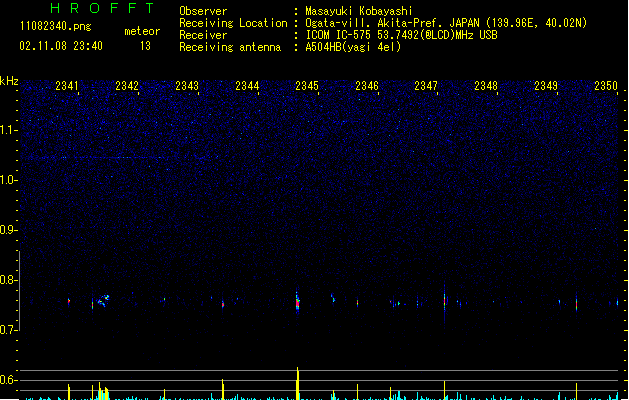Click the 1.0 kHz frequency label
The width and height of the screenshot is (629, 400).
[x=8, y=180]
